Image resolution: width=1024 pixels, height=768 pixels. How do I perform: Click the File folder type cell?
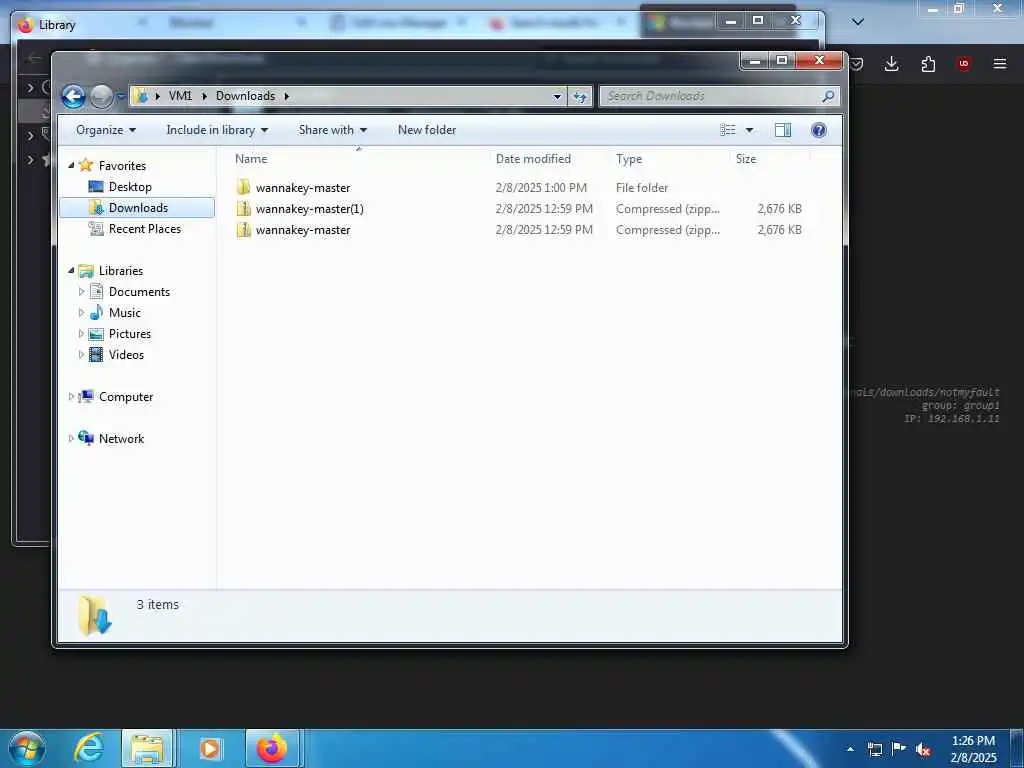point(641,187)
